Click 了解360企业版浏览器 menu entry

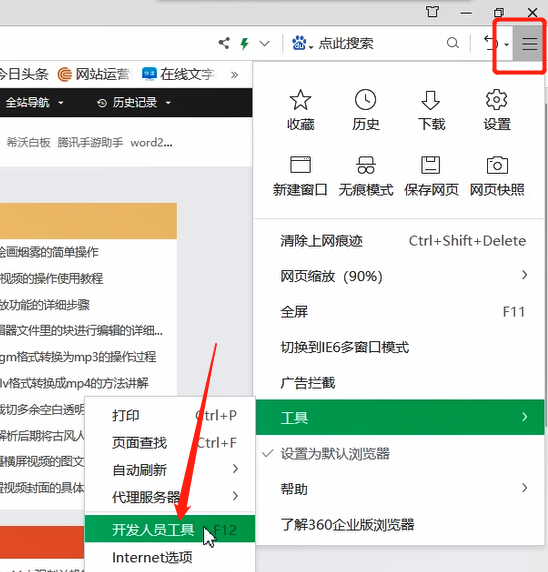(400, 524)
